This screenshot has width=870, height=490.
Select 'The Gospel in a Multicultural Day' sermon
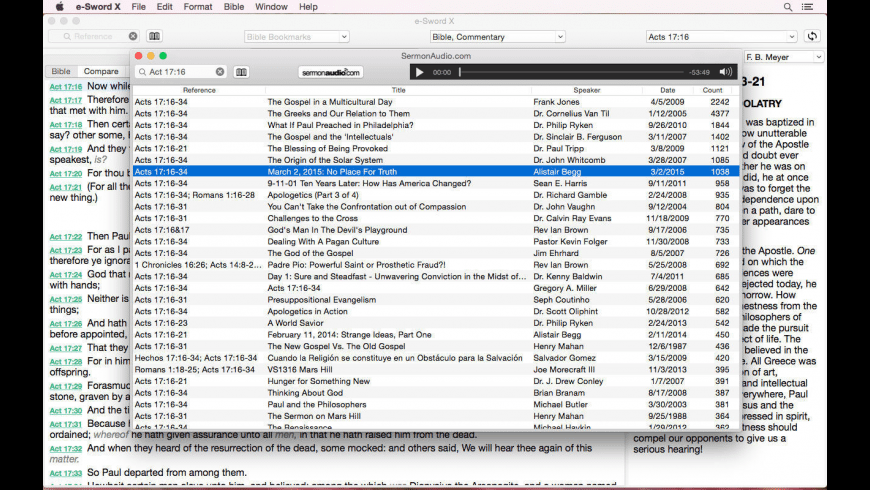(436, 102)
